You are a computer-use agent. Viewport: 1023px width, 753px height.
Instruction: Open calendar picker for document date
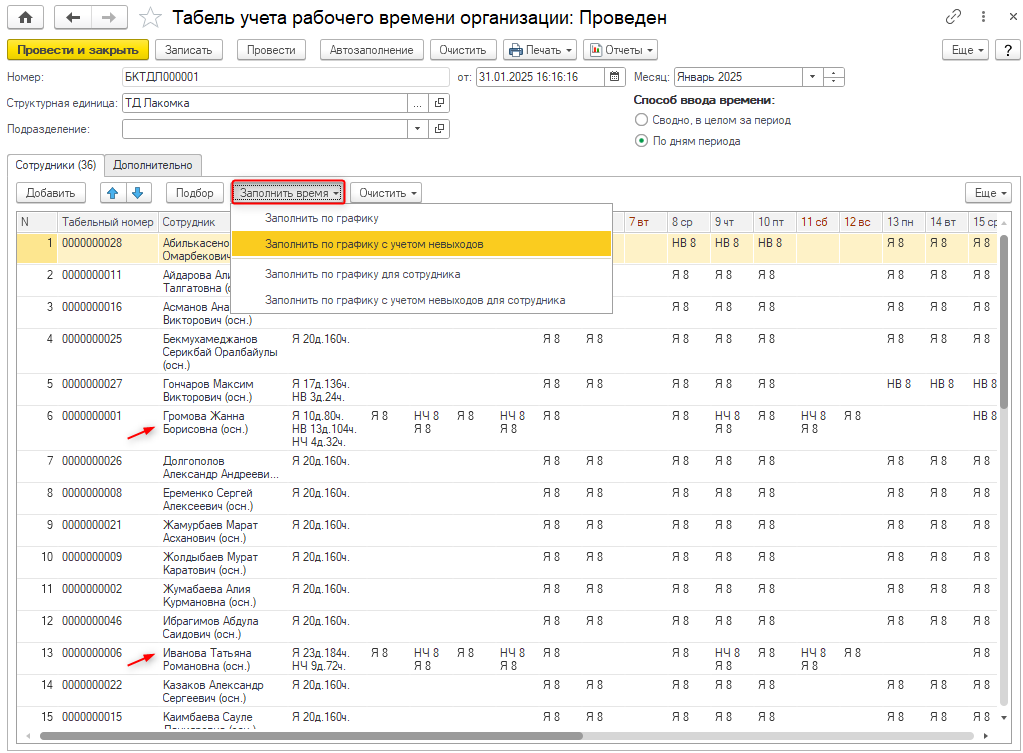click(x=612, y=76)
